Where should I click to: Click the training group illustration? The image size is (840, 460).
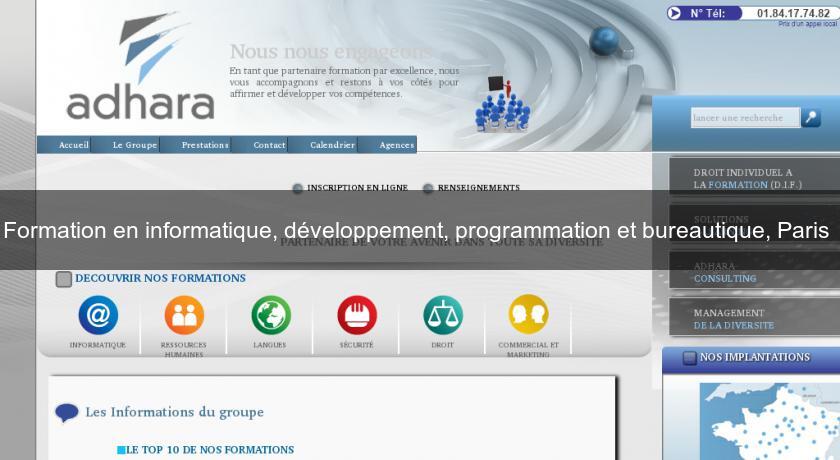(501, 103)
